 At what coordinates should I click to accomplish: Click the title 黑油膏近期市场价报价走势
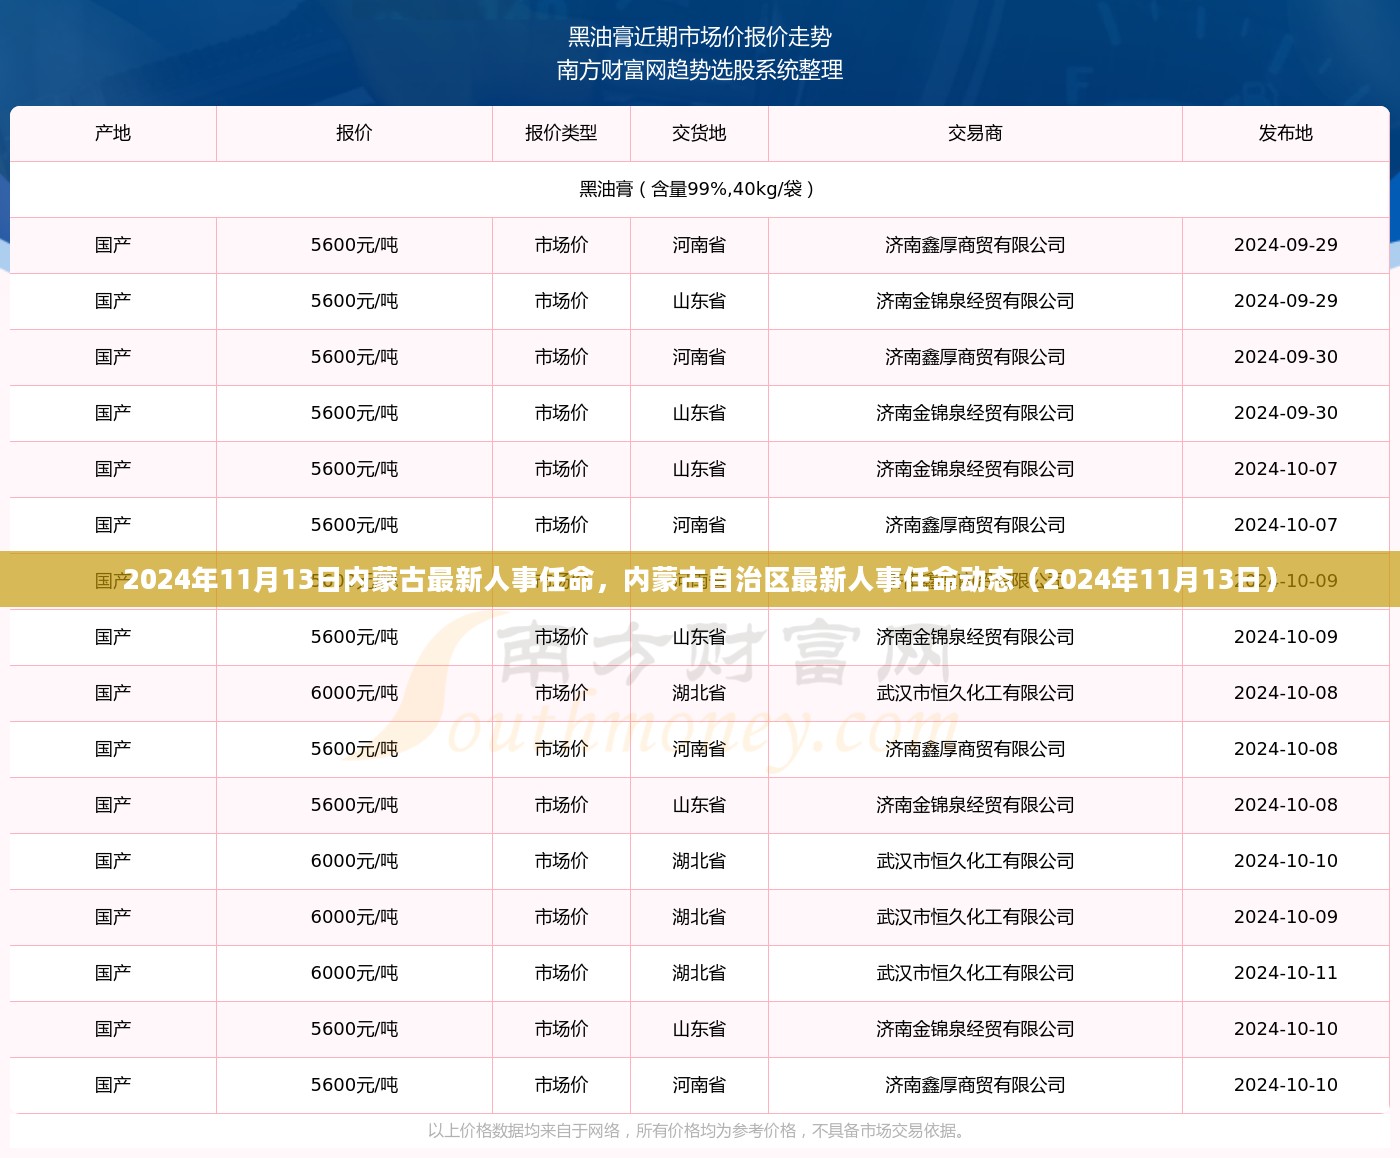coord(700,37)
